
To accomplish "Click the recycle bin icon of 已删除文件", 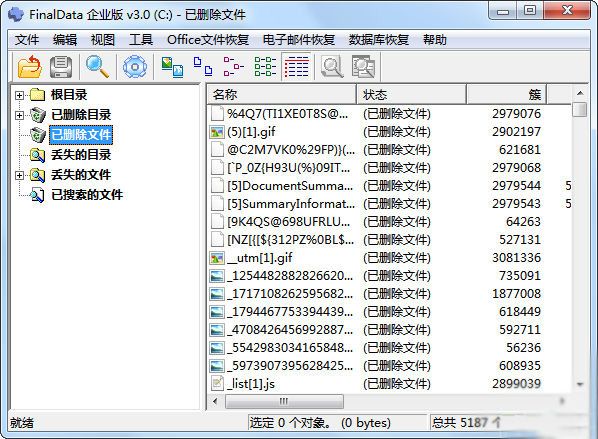I will (38, 135).
